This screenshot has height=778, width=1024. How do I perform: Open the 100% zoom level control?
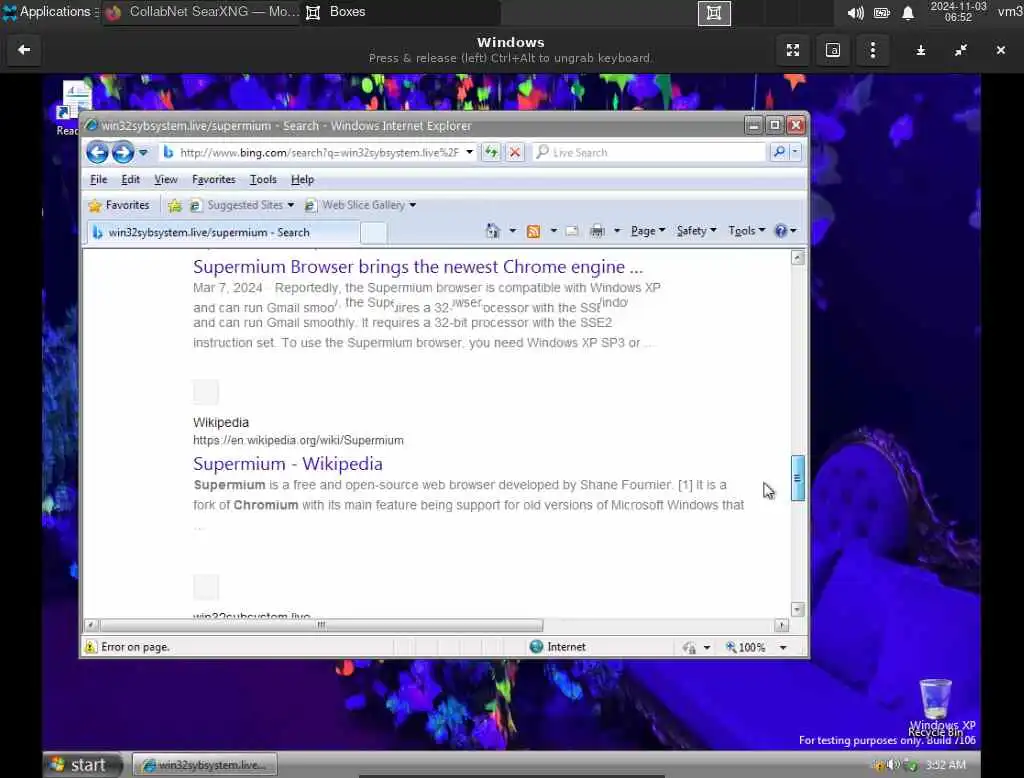tap(746, 647)
